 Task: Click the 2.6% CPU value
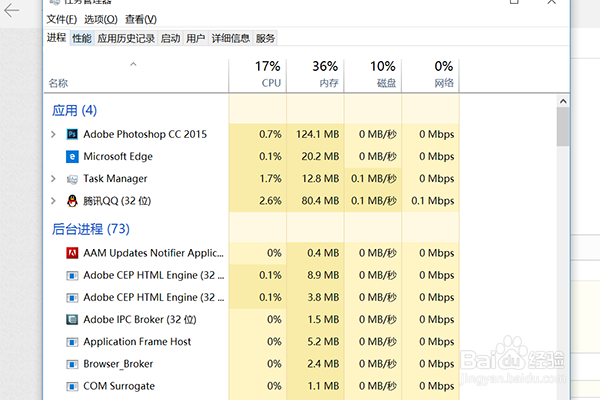click(x=270, y=201)
